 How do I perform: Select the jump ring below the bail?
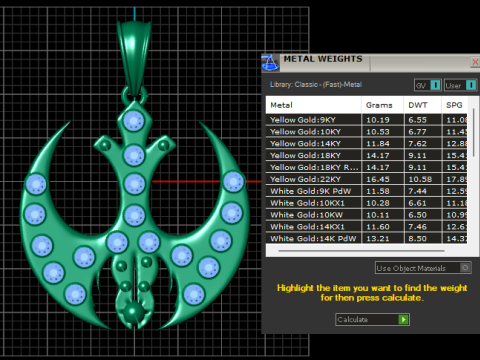coord(134,95)
